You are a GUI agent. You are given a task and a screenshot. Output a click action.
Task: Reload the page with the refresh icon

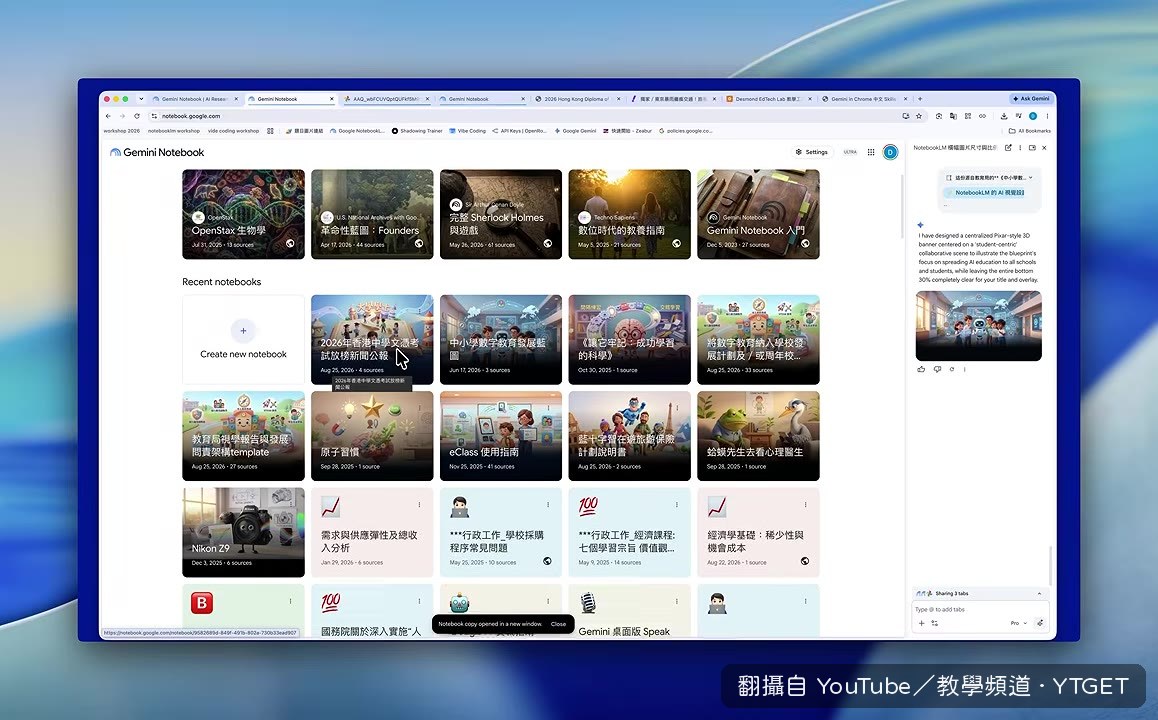137,116
